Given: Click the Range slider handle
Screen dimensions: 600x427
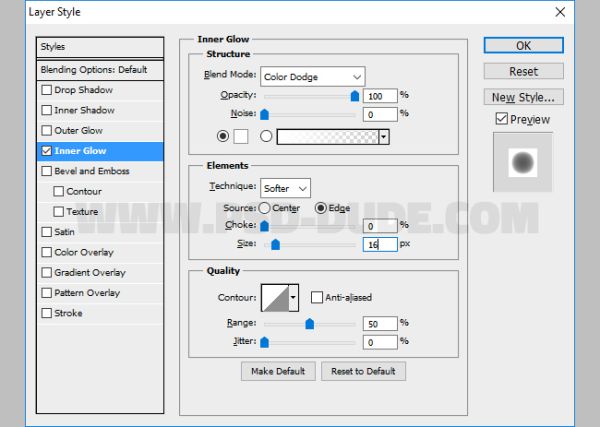Looking at the screenshot, I should tap(310, 324).
